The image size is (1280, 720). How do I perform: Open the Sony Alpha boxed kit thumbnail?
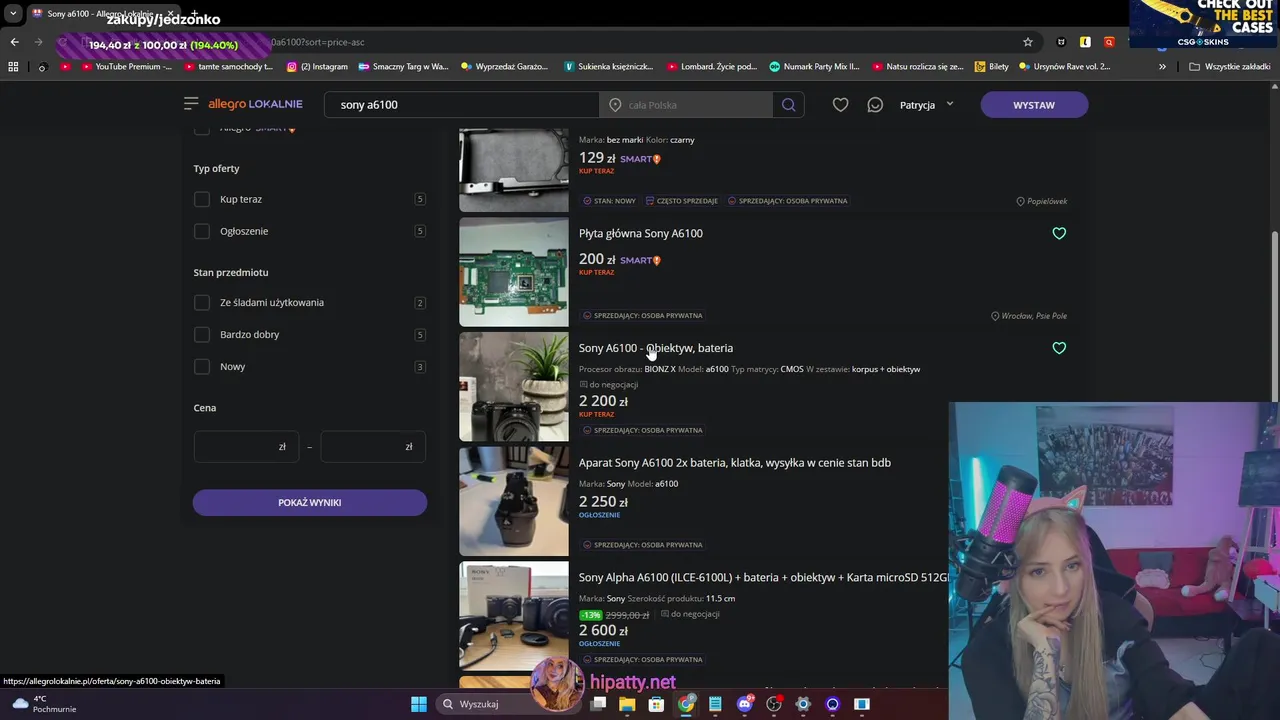[514, 616]
